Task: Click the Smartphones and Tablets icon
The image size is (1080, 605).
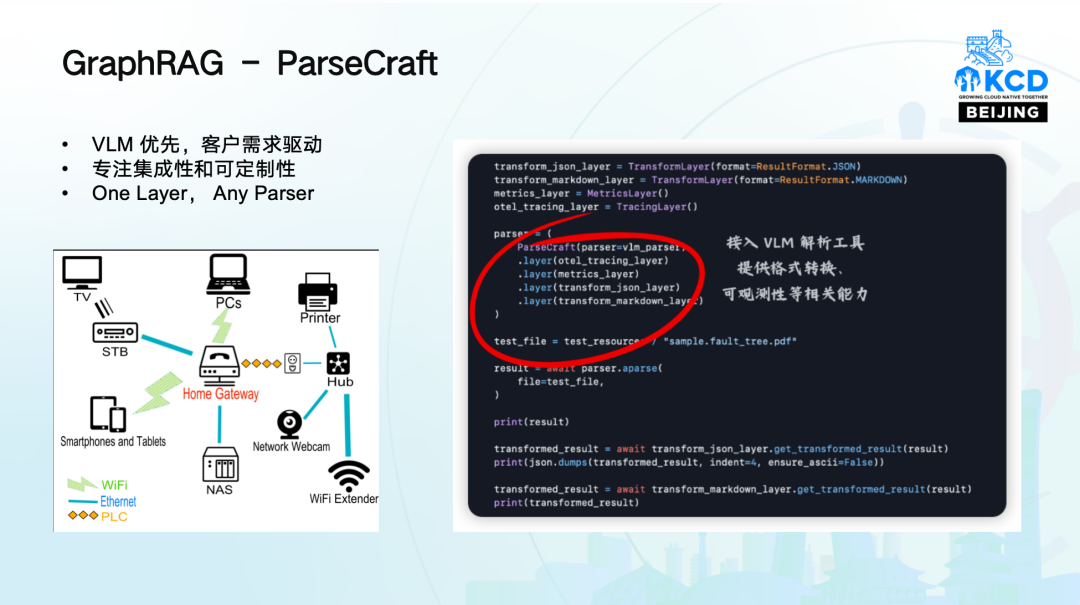Action: coord(107,413)
